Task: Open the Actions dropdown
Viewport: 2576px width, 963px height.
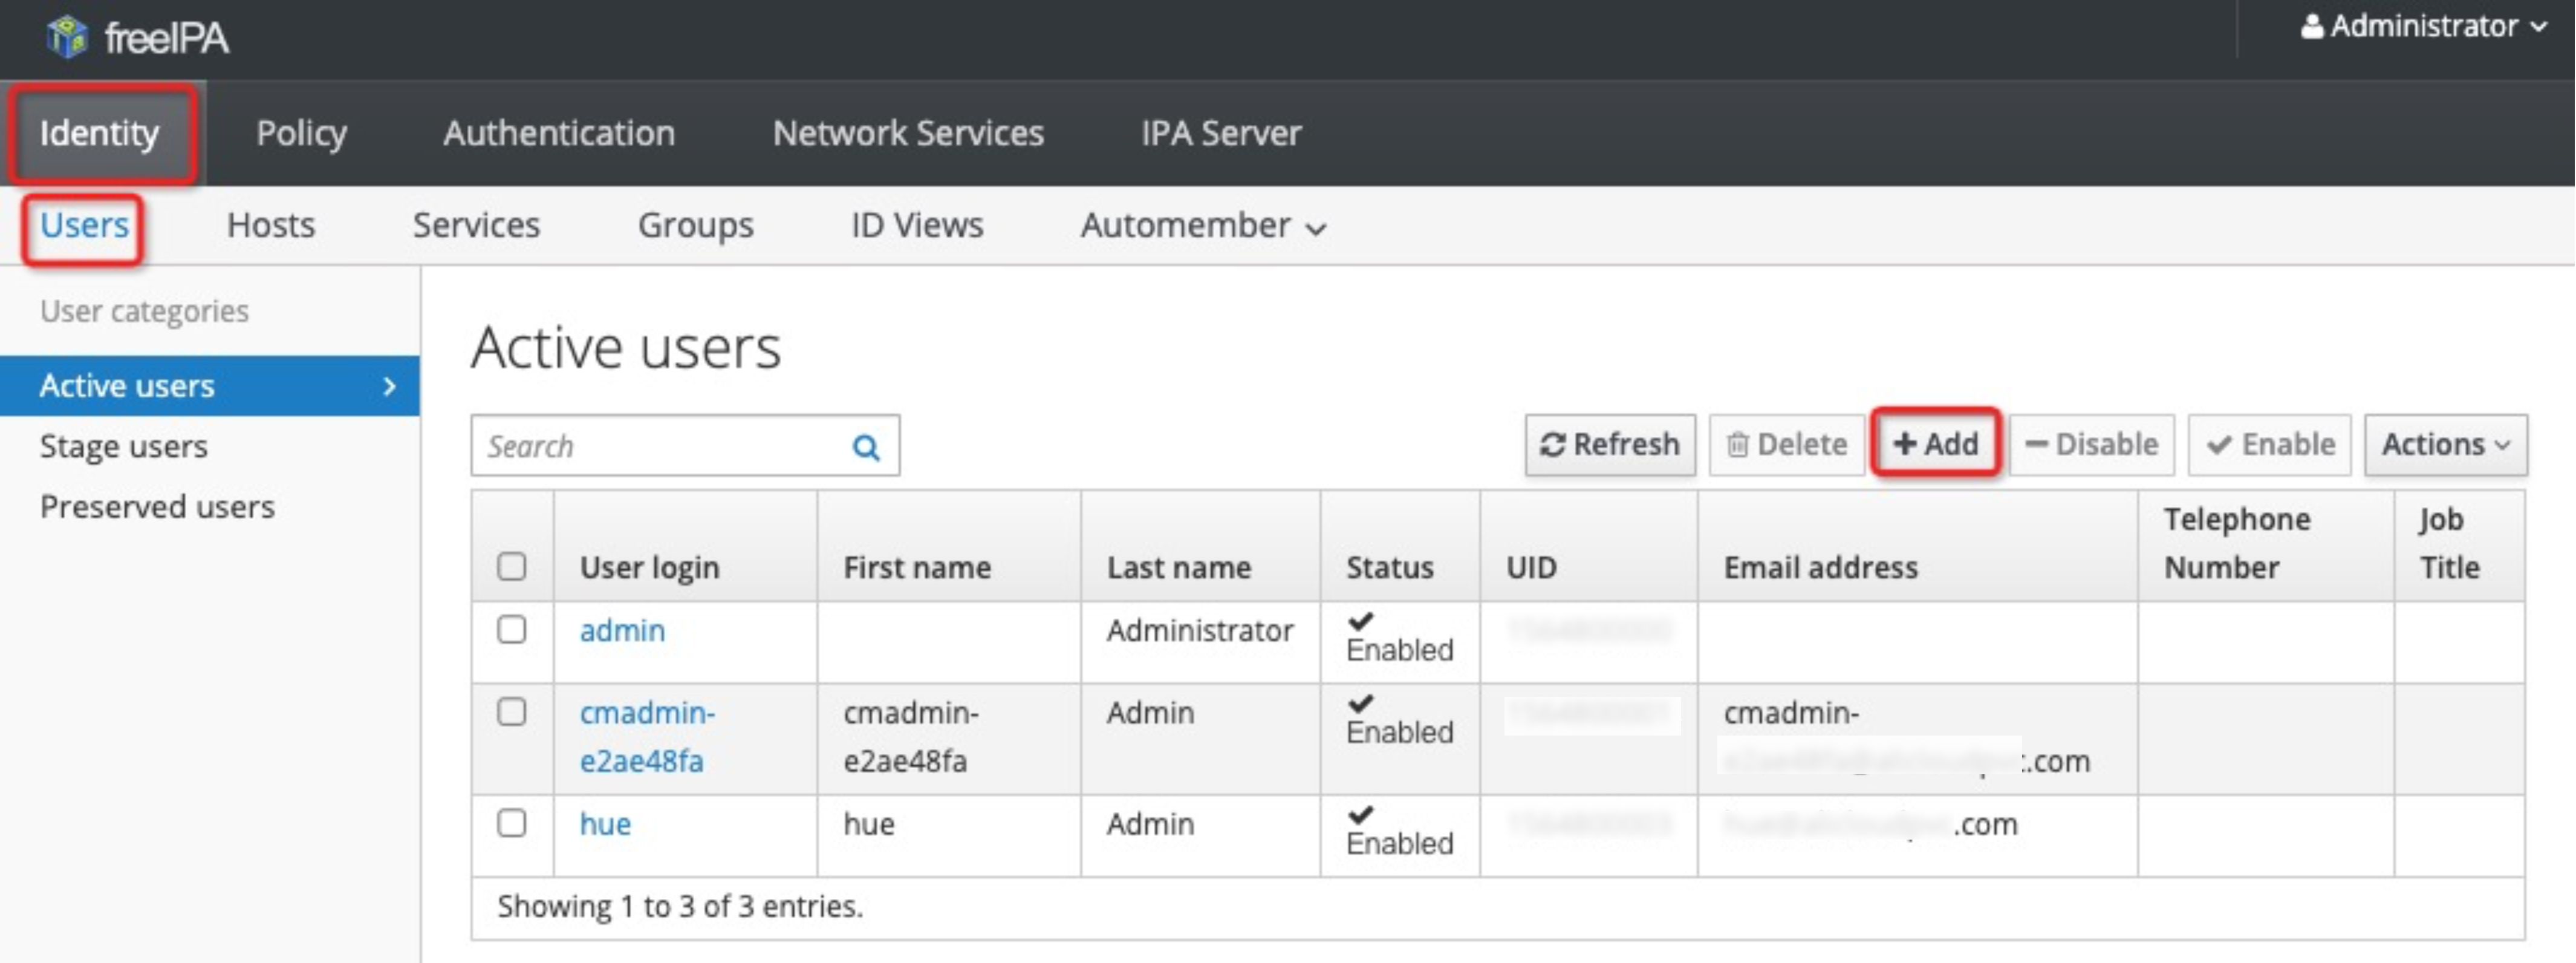Action: (2444, 444)
